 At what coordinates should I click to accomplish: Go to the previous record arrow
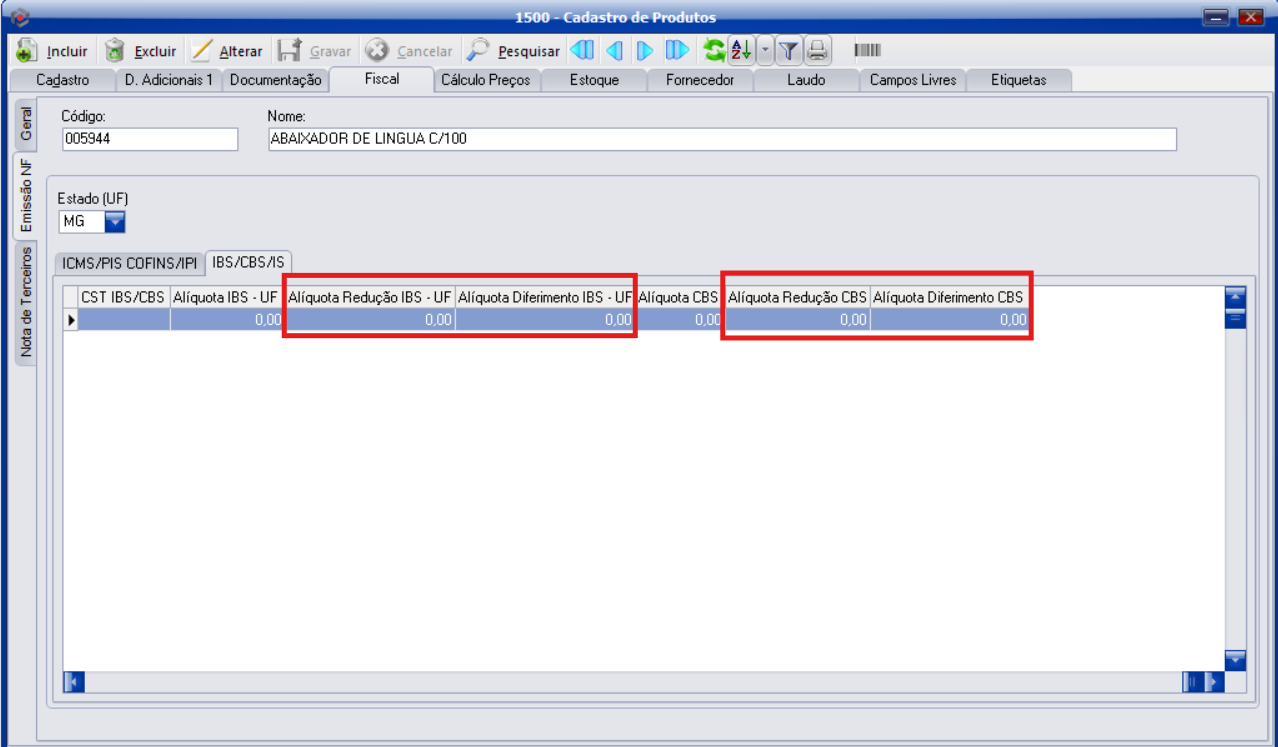coord(614,51)
